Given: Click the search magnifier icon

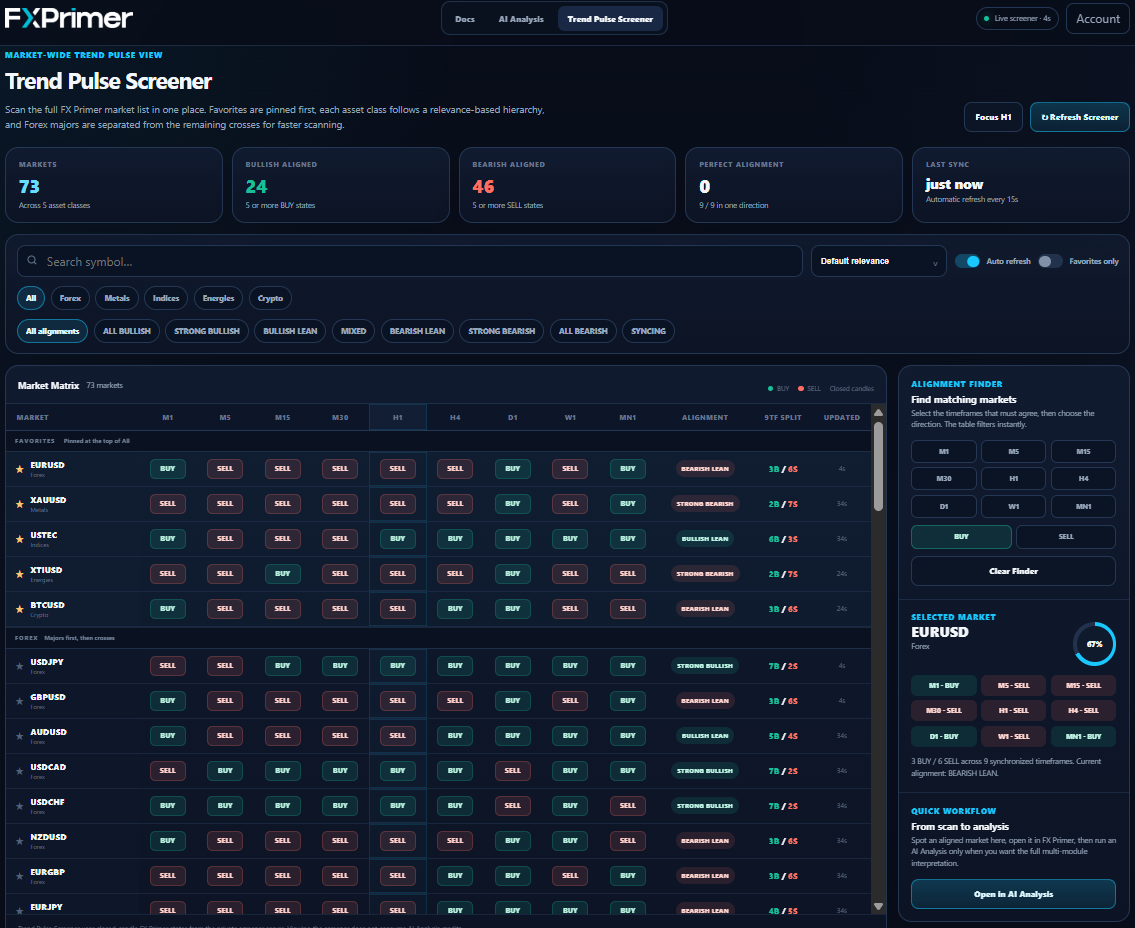Looking at the screenshot, I should 32,261.
